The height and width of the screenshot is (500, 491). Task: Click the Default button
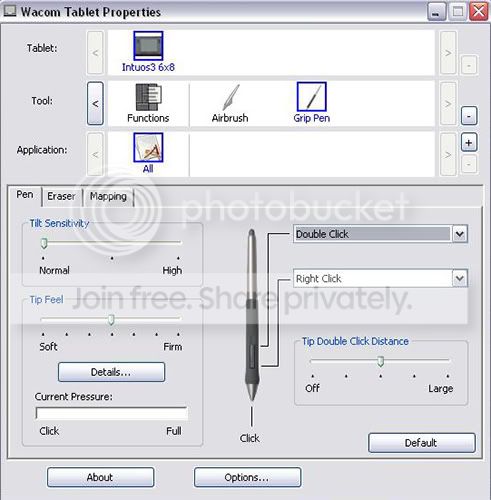click(422, 443)
